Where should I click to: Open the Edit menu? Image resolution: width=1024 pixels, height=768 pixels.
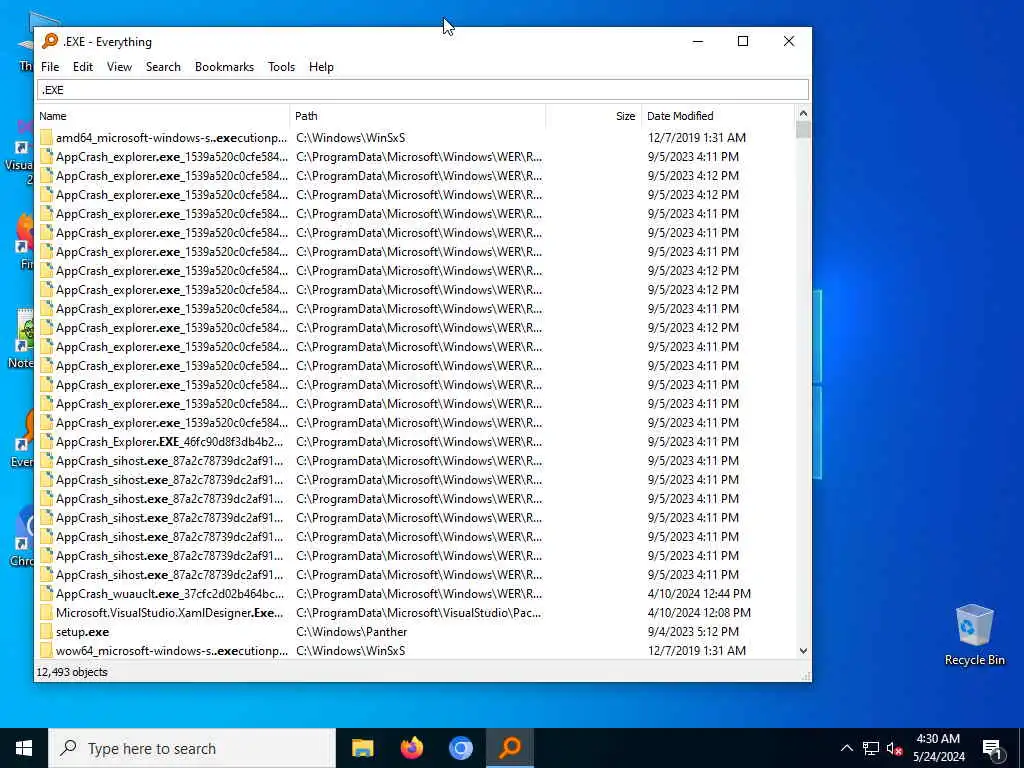coord(82,67)
